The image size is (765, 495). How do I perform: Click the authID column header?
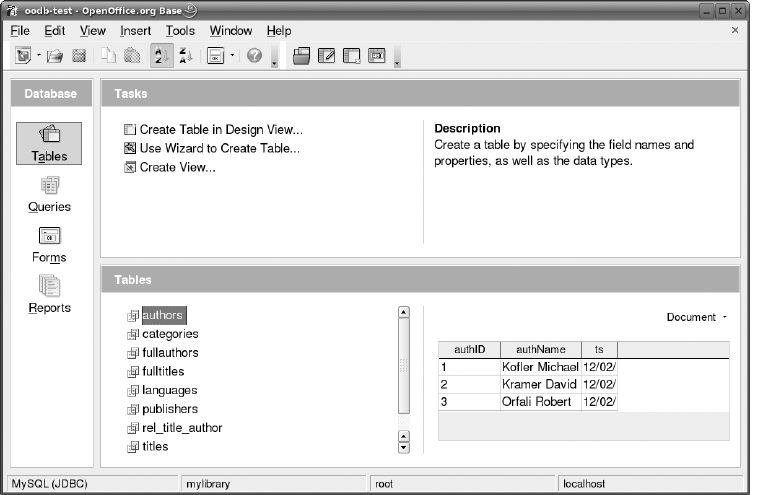pos(469,350)
